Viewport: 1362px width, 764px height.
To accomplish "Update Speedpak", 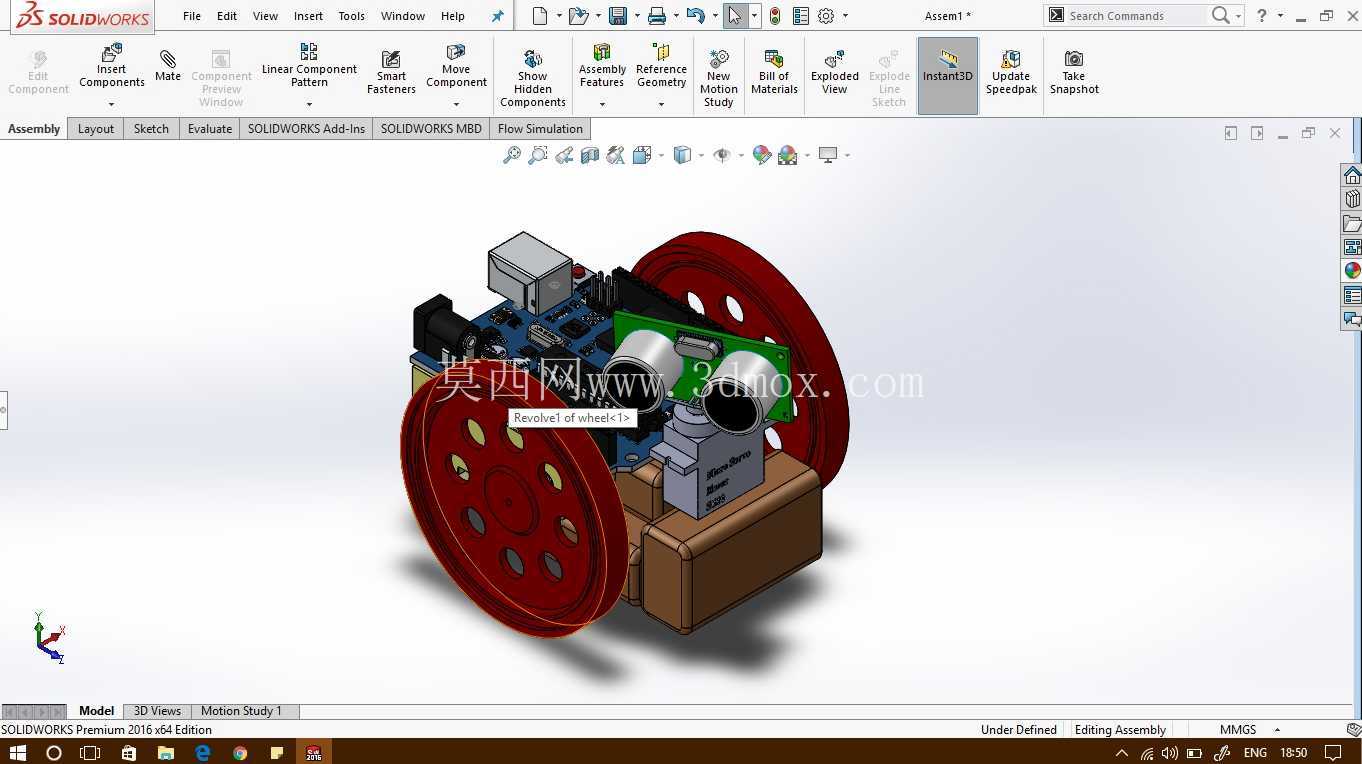I will click(1011, 72).
